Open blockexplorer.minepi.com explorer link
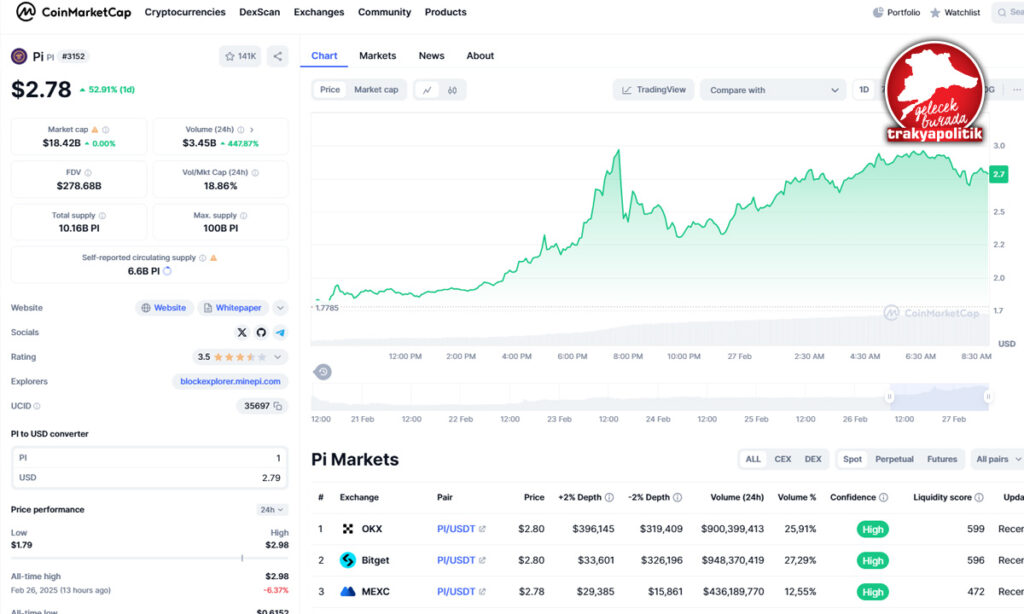 tap(230, 381)
